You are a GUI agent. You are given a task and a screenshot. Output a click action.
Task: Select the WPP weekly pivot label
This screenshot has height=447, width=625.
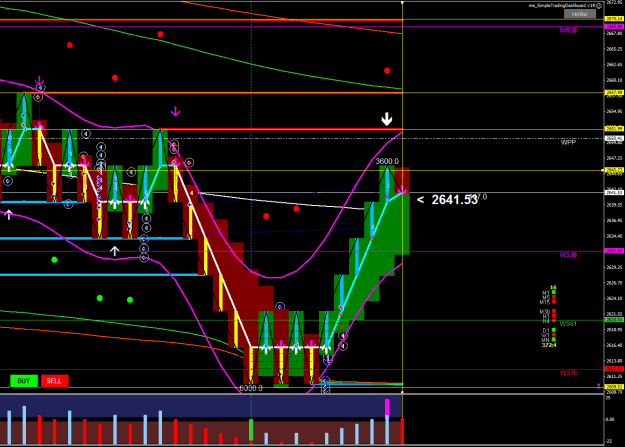coord(568,142)
